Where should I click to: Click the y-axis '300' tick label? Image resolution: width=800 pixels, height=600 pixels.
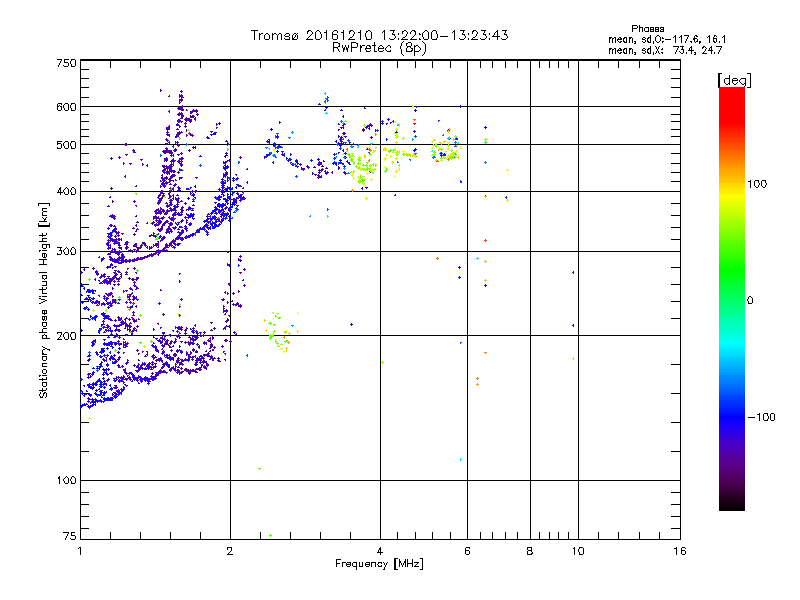pyautogui.click(x=66, y=252)
